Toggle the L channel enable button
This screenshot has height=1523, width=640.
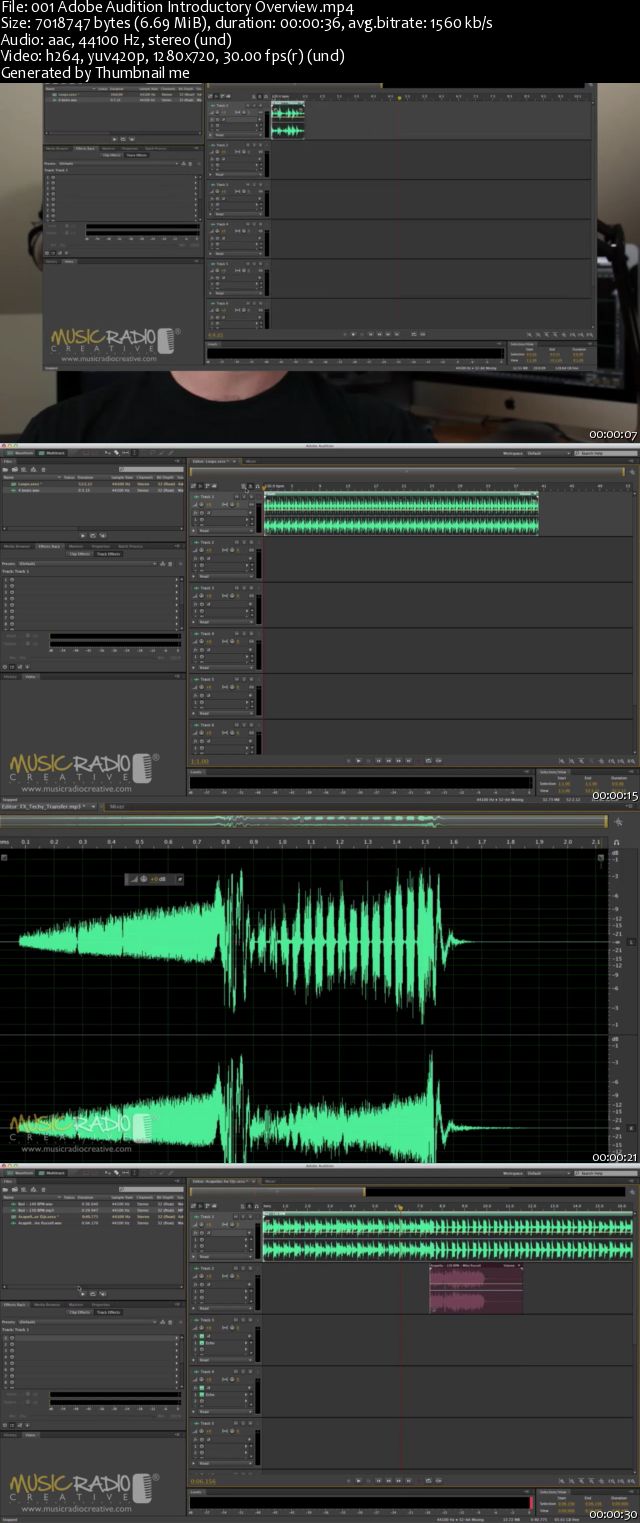pyautogui.click(x=631, y=942)
